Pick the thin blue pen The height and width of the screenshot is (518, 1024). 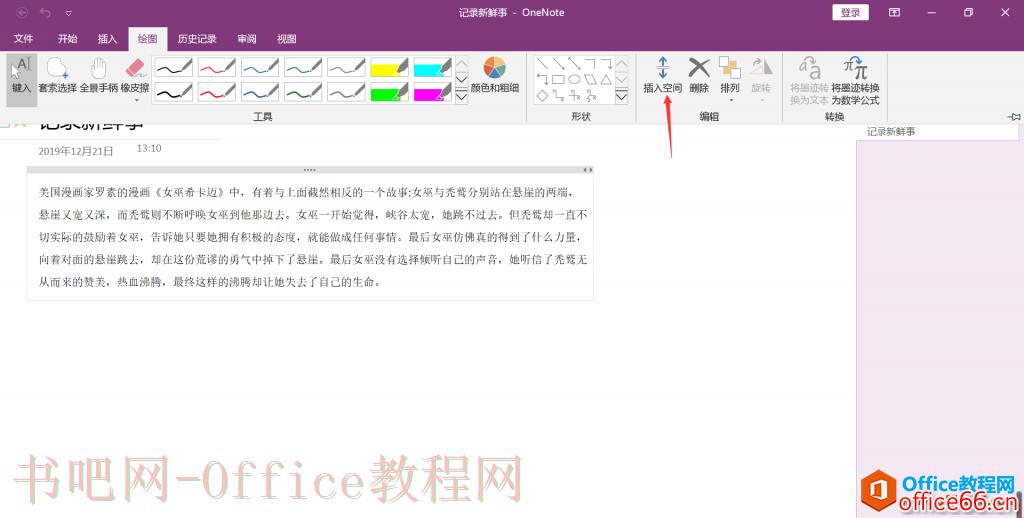(260, 67)
